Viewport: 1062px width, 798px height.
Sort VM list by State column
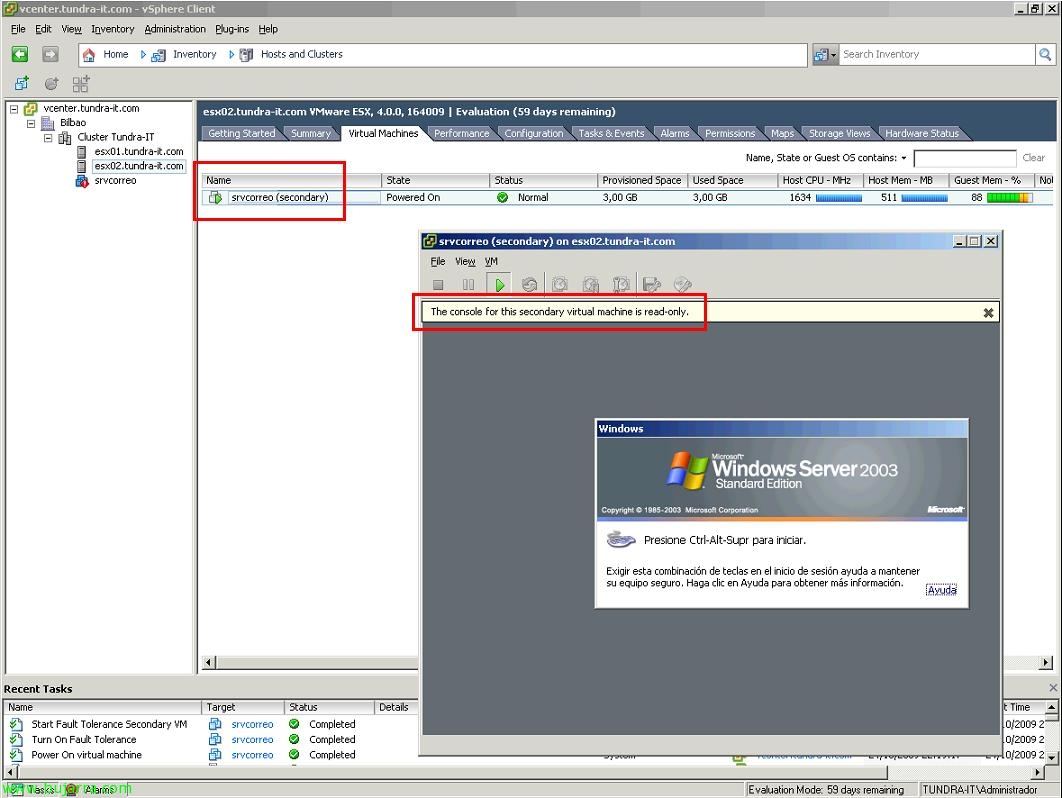pyautogui.click(x=435, y=180)
